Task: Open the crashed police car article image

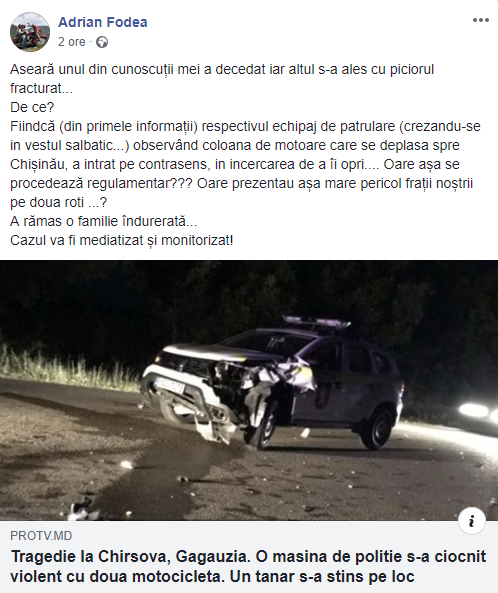Action: click(x=249, y=390)
